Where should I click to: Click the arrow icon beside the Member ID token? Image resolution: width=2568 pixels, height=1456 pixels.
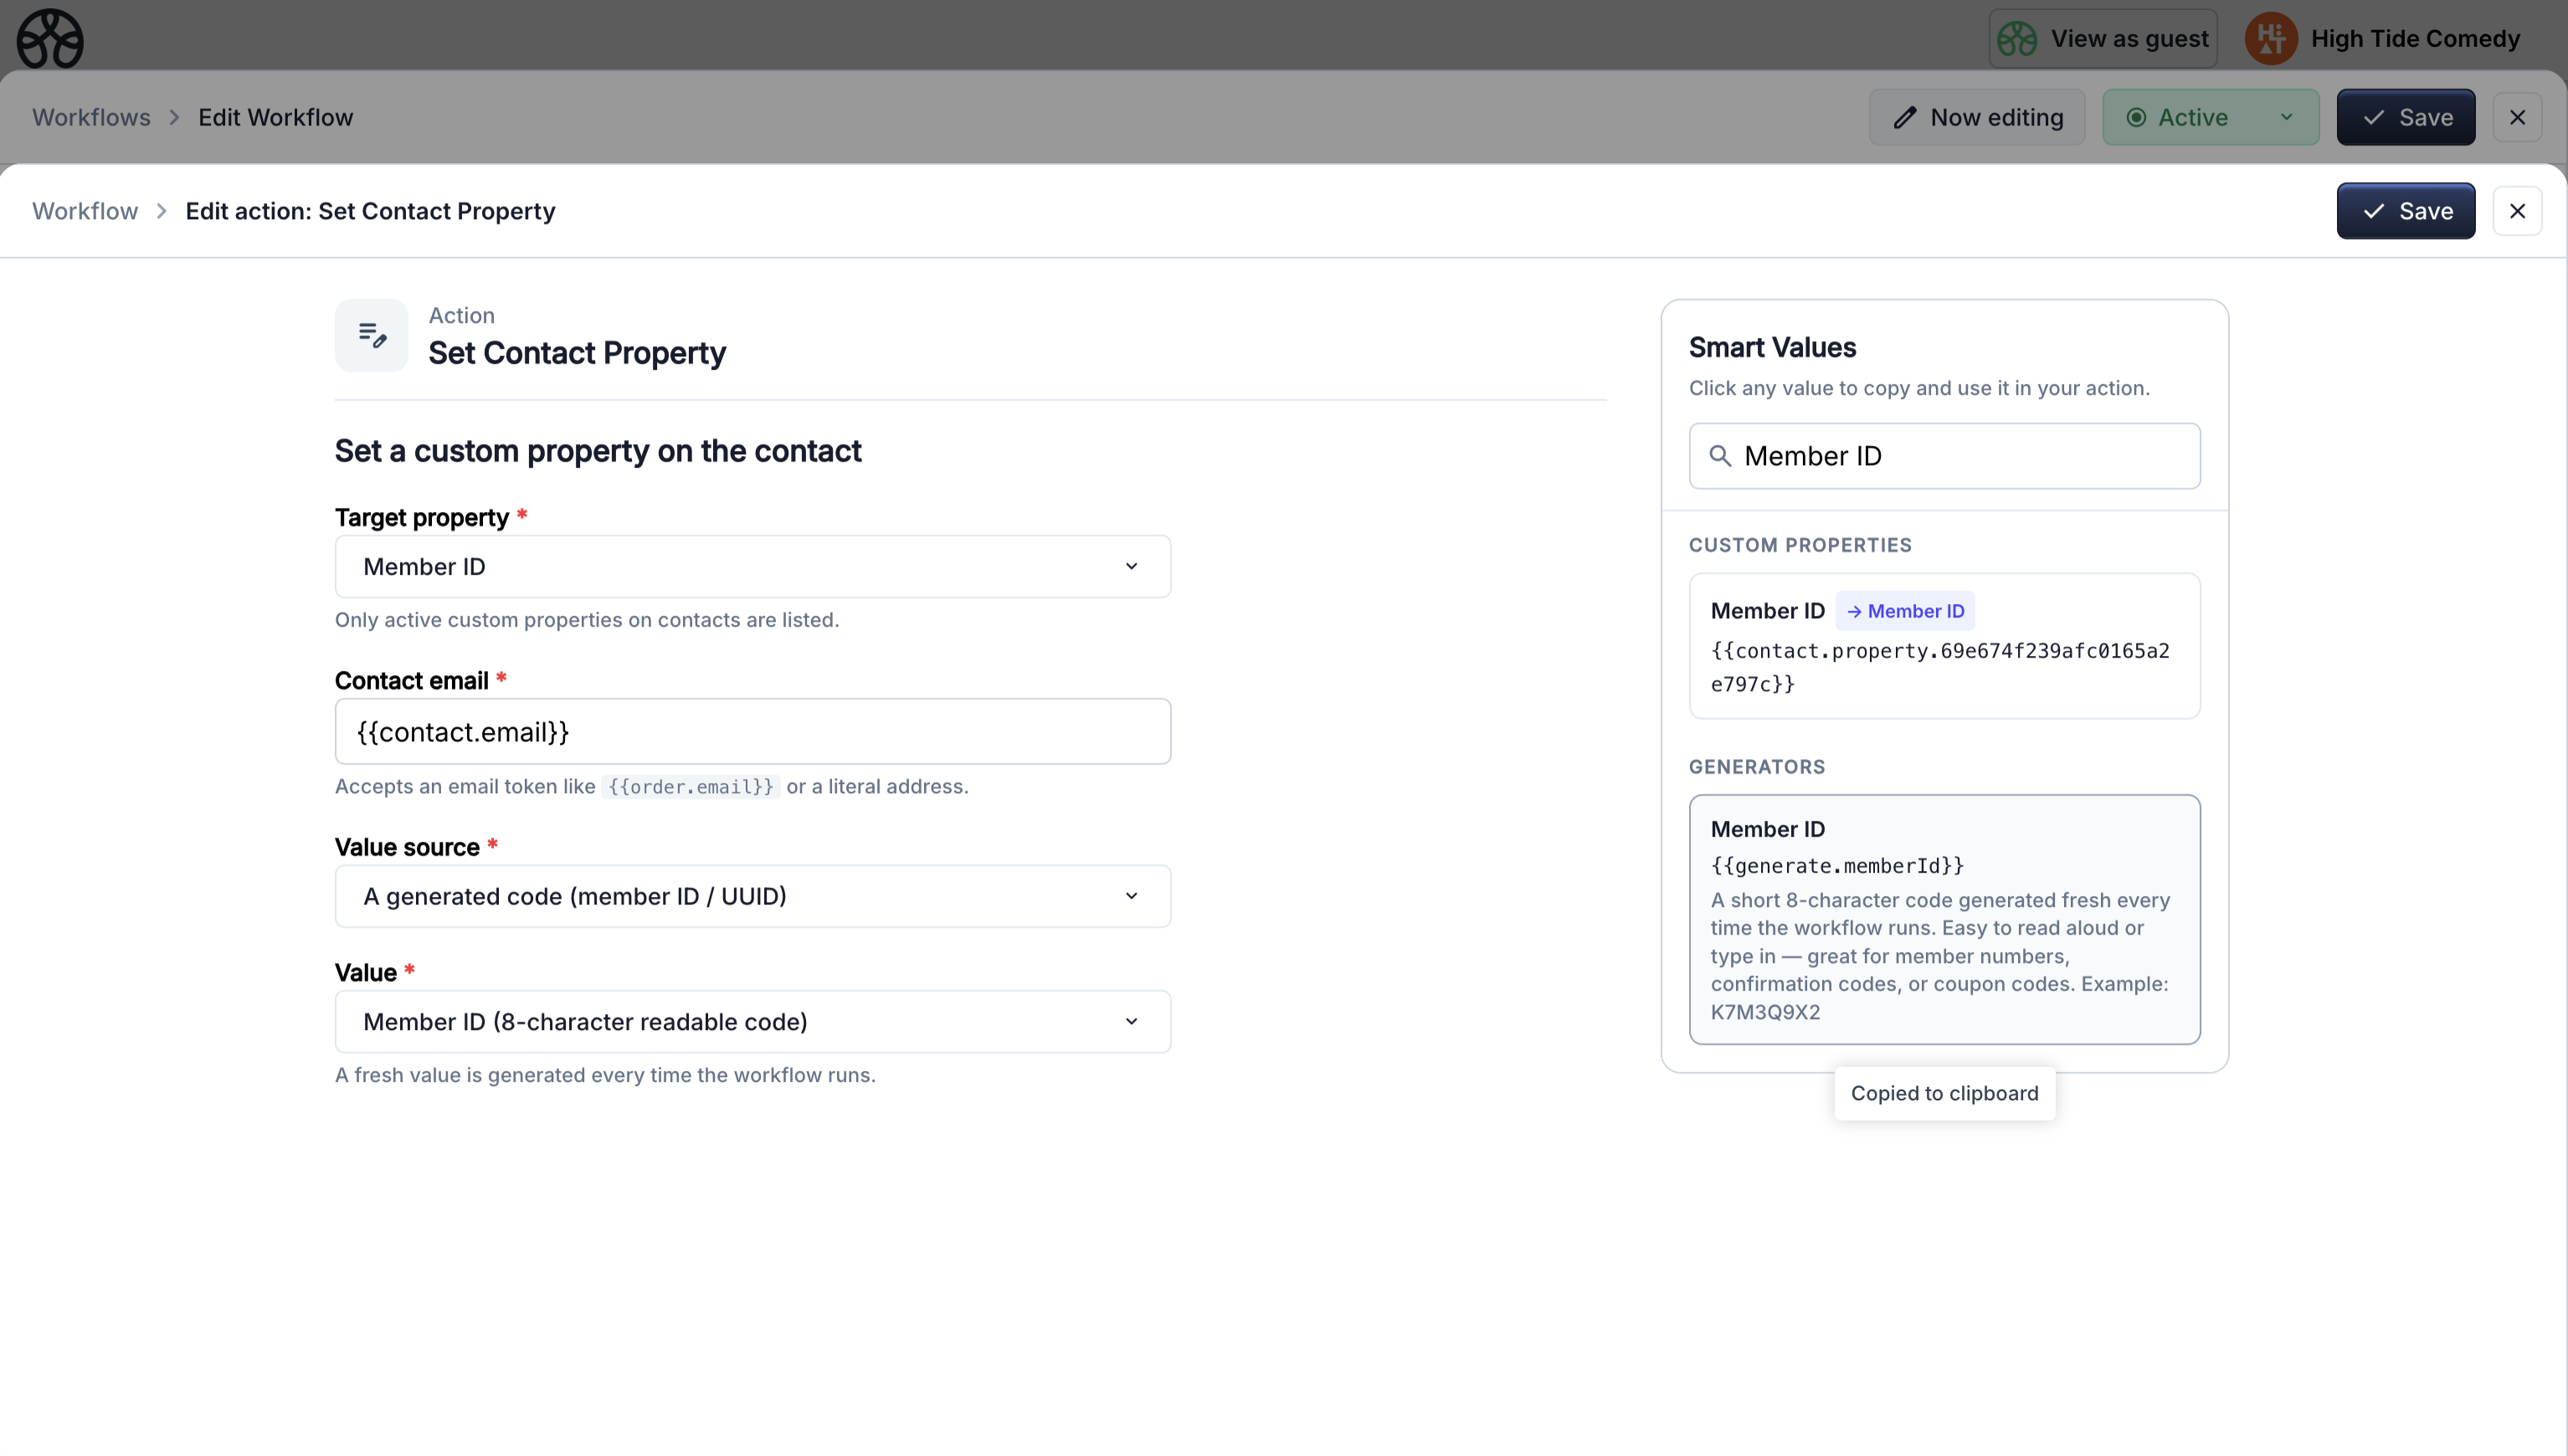(x=1856, y=610)
